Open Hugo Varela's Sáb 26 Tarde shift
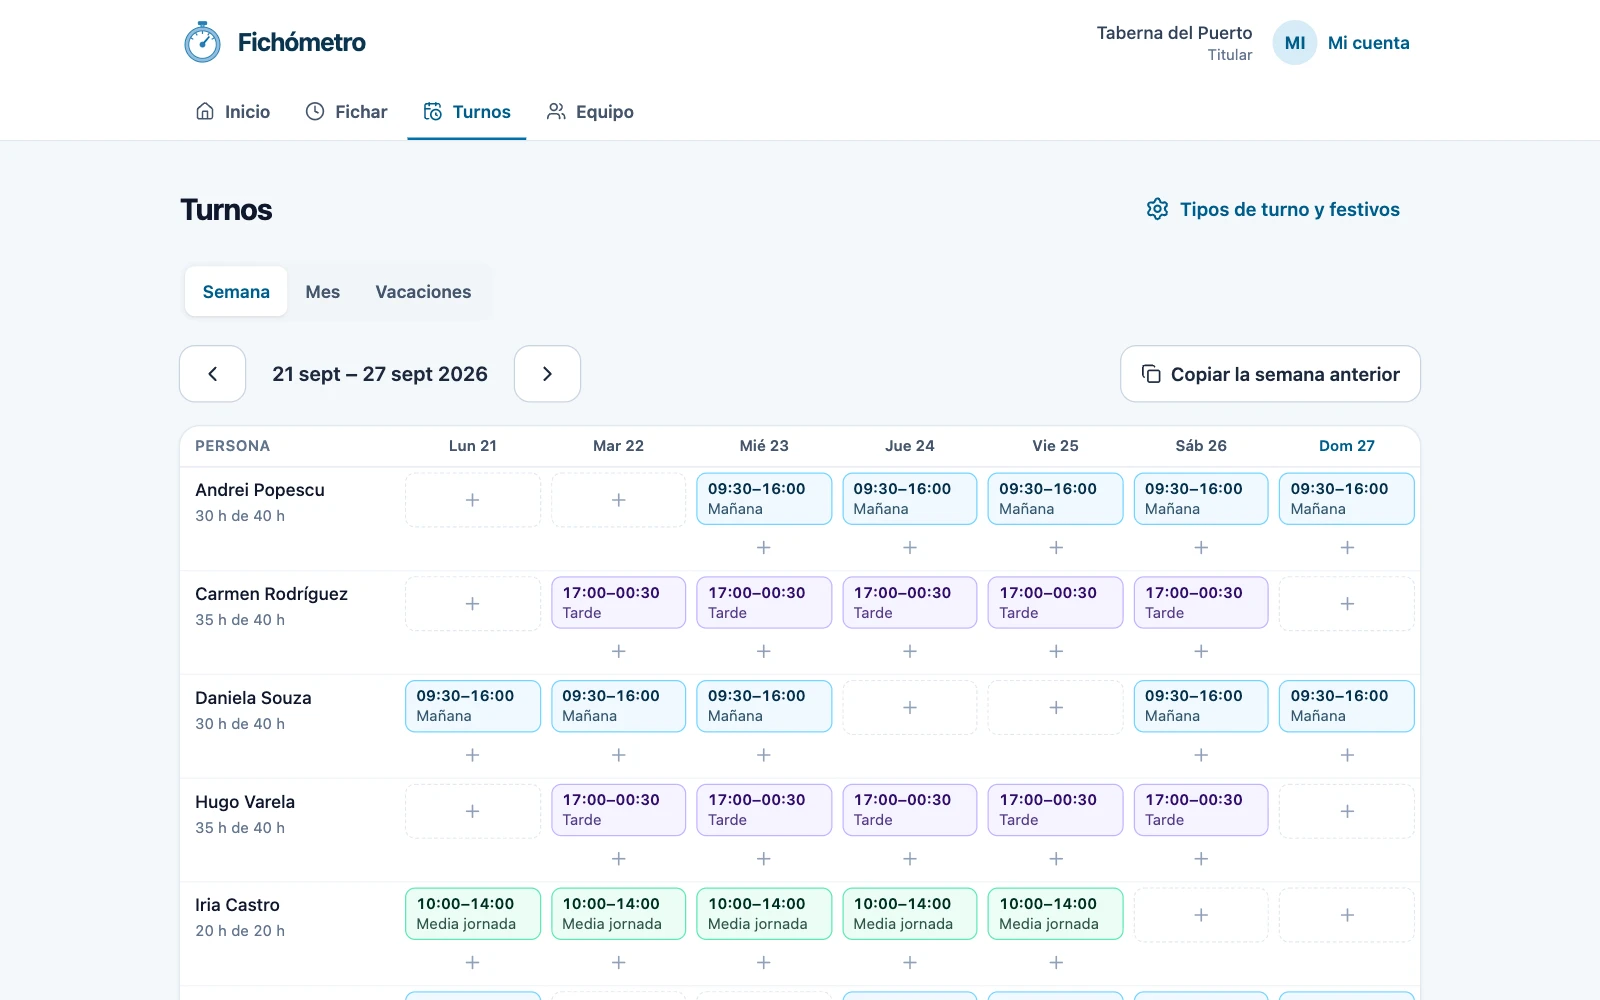The width and height of the screenshot is (1600, 1000). [1201, 810]
